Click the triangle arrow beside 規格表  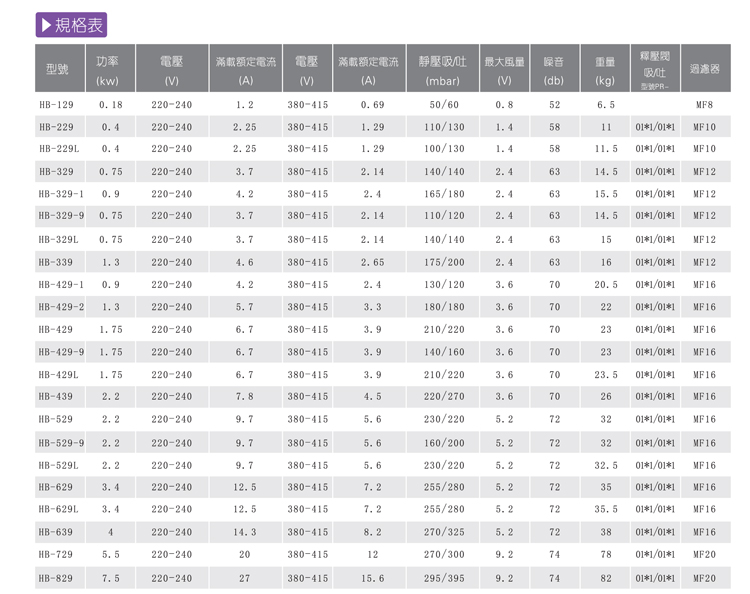[47, 26]
